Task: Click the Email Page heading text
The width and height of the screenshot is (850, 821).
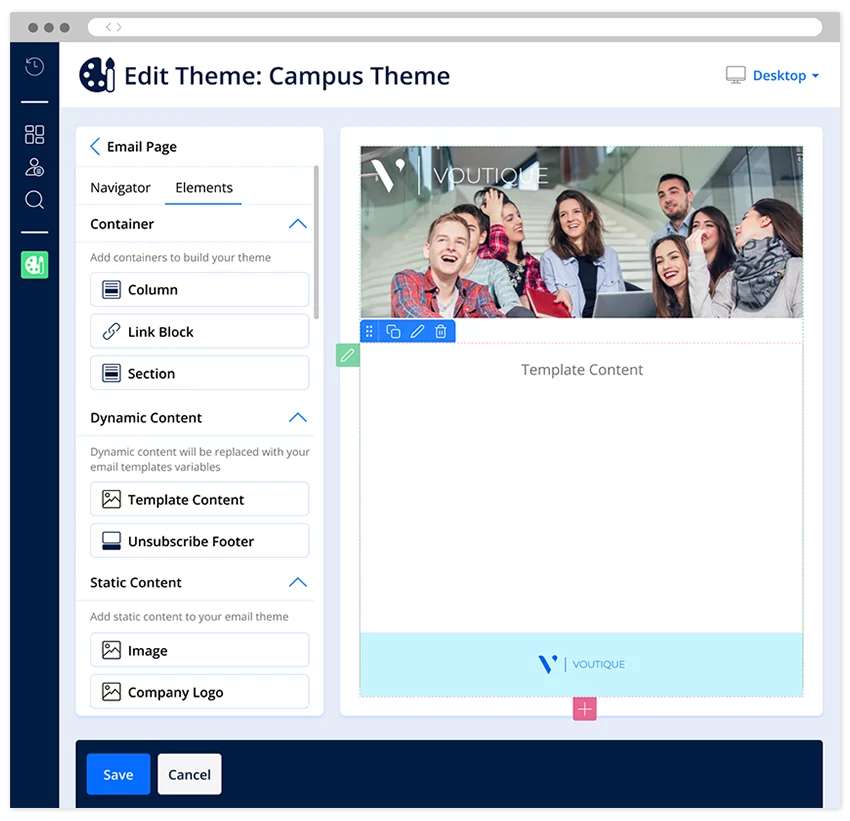Action: pos(141,147)
